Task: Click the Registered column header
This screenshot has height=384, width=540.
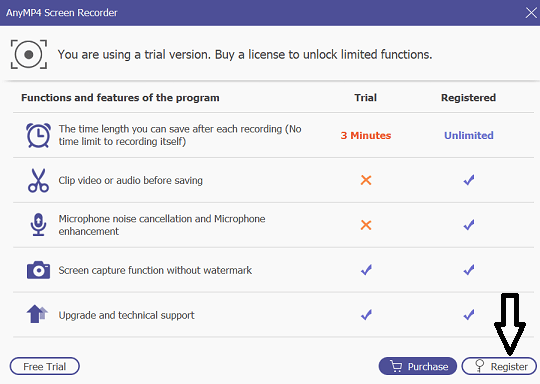Action: [x=468, y=98]
